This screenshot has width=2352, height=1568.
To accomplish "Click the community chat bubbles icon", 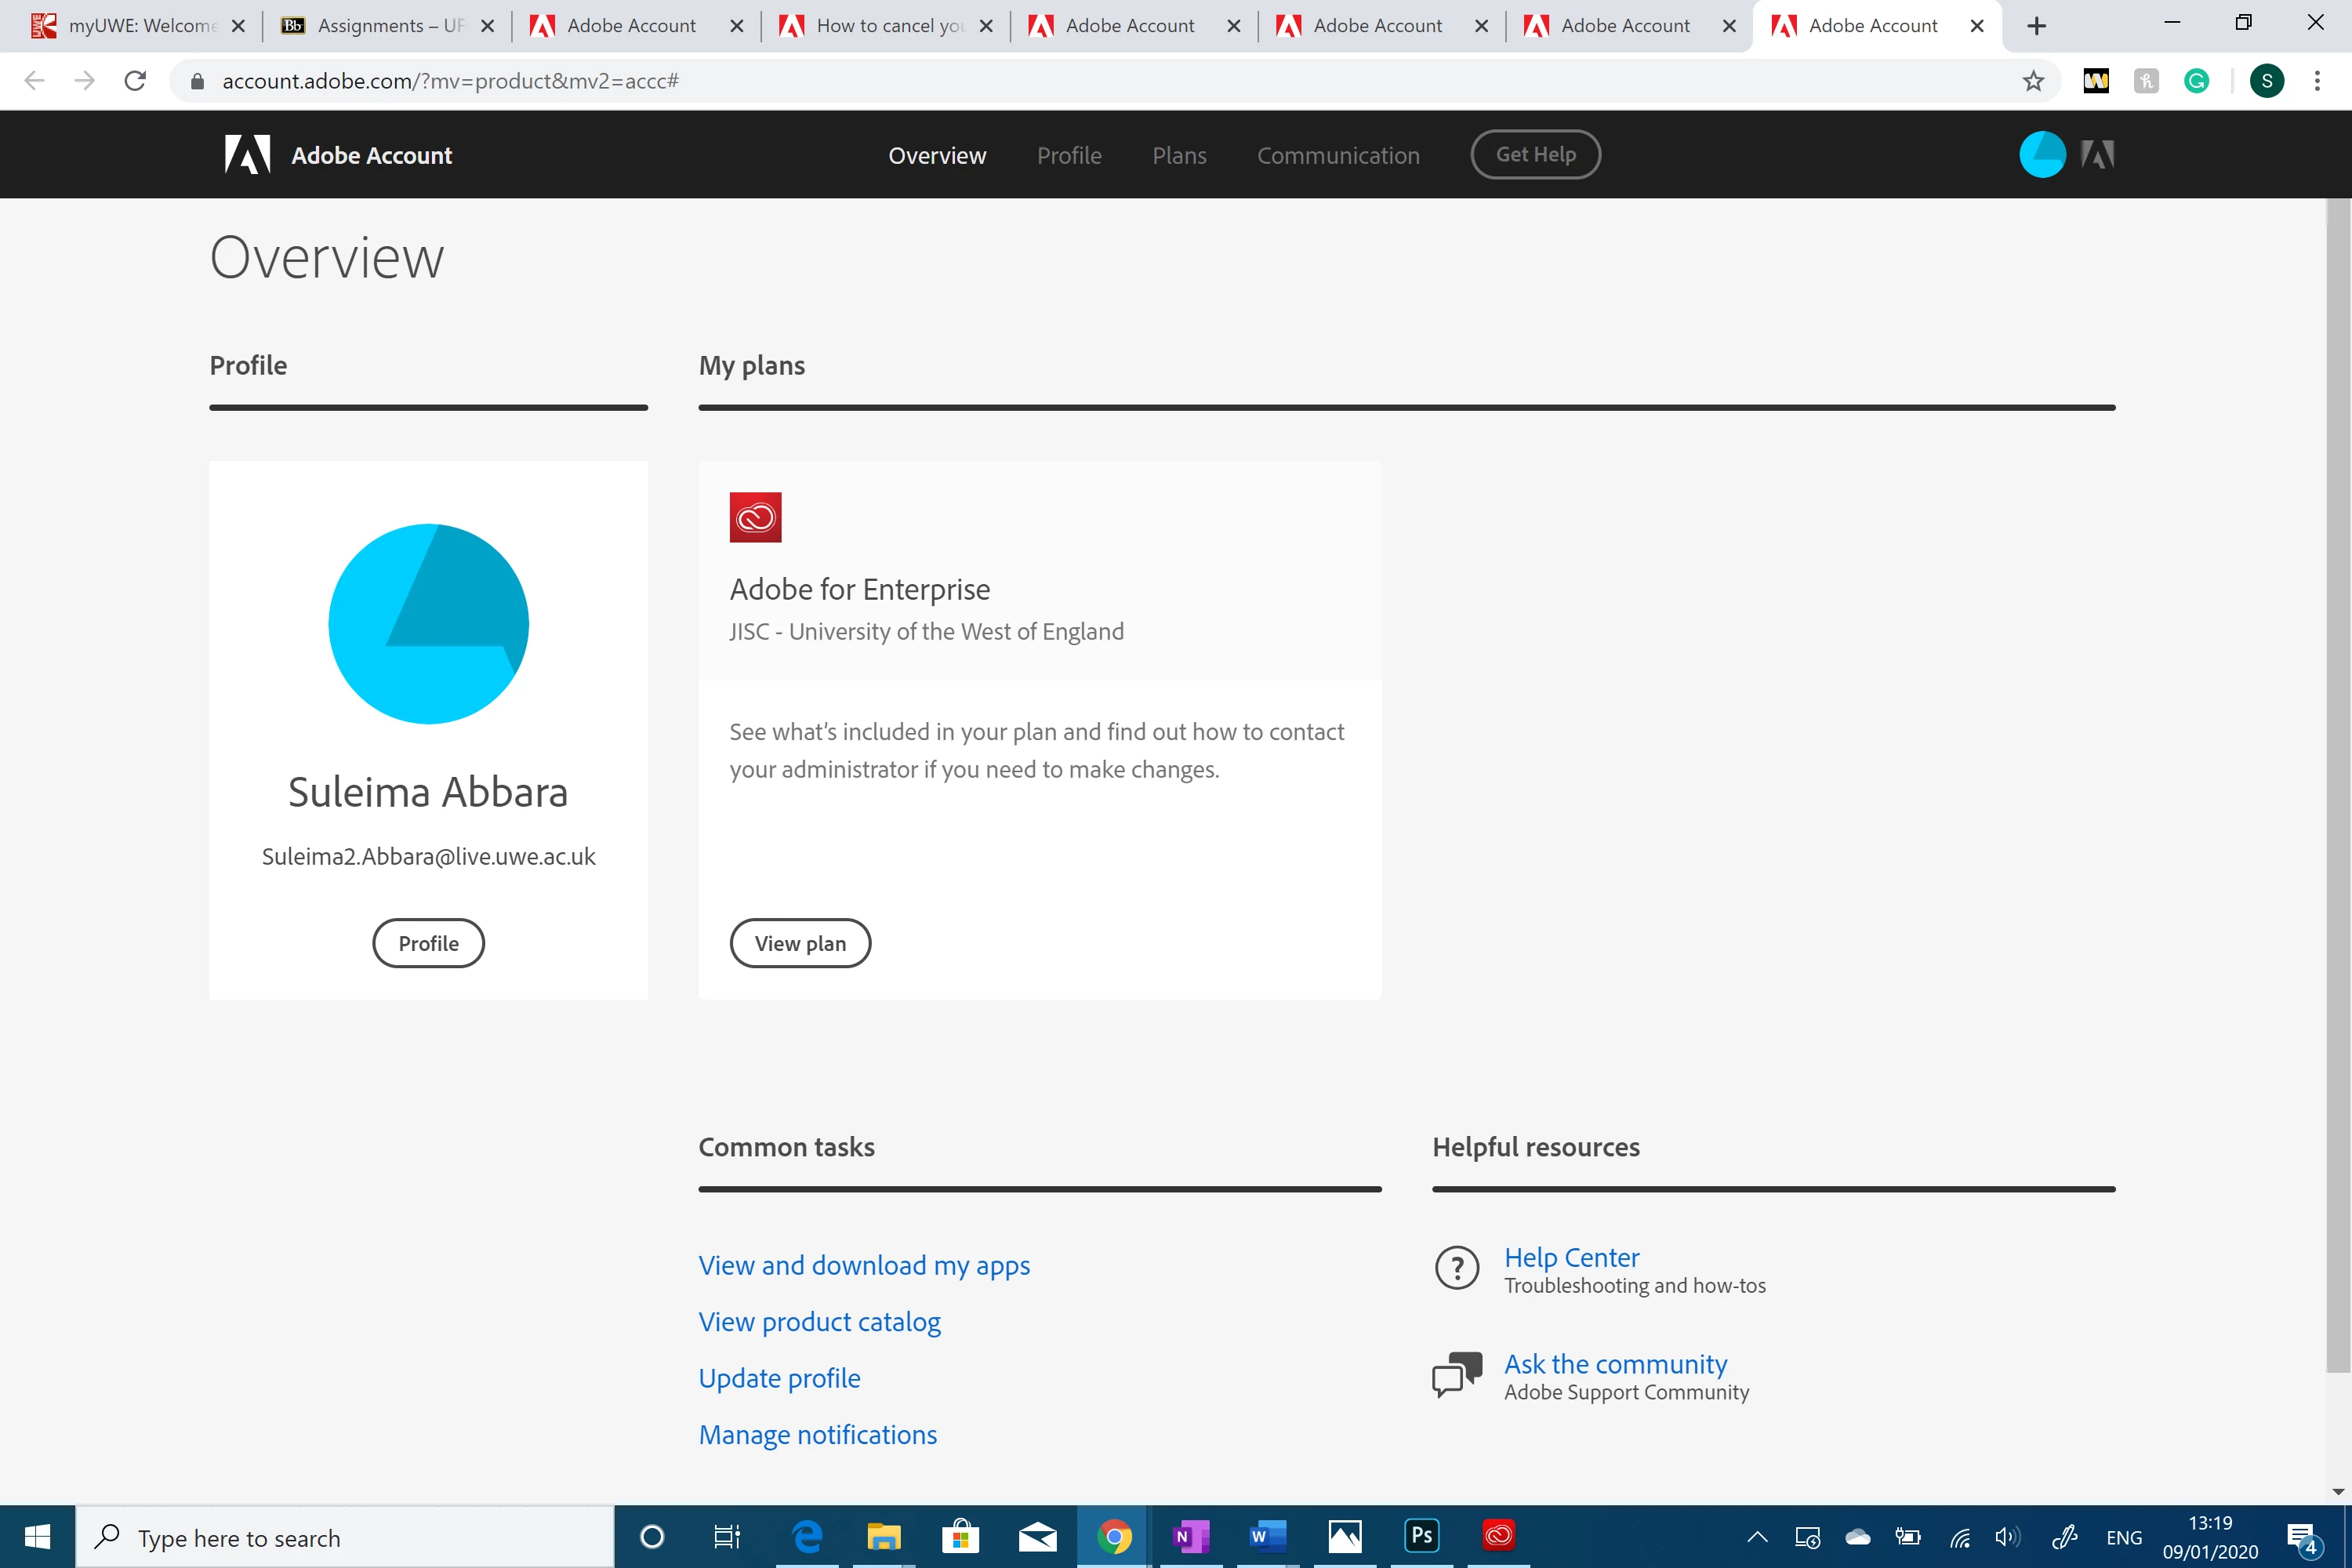I will 1457,1375.
